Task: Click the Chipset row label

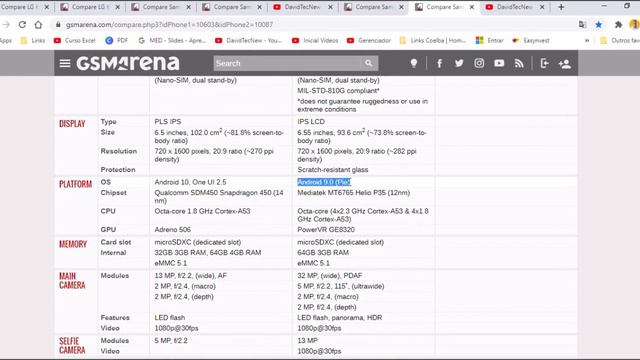Action: click(x=113, y=193)
